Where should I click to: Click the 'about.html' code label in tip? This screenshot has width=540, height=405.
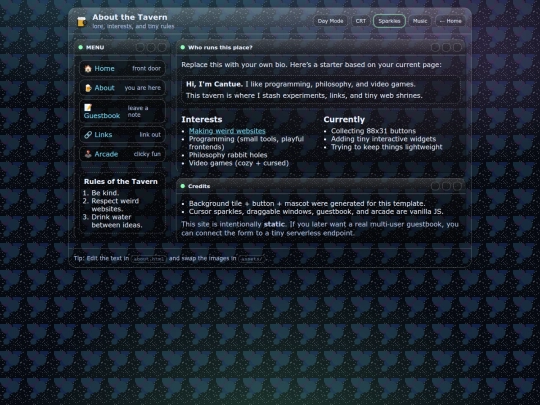coord(149,259)
